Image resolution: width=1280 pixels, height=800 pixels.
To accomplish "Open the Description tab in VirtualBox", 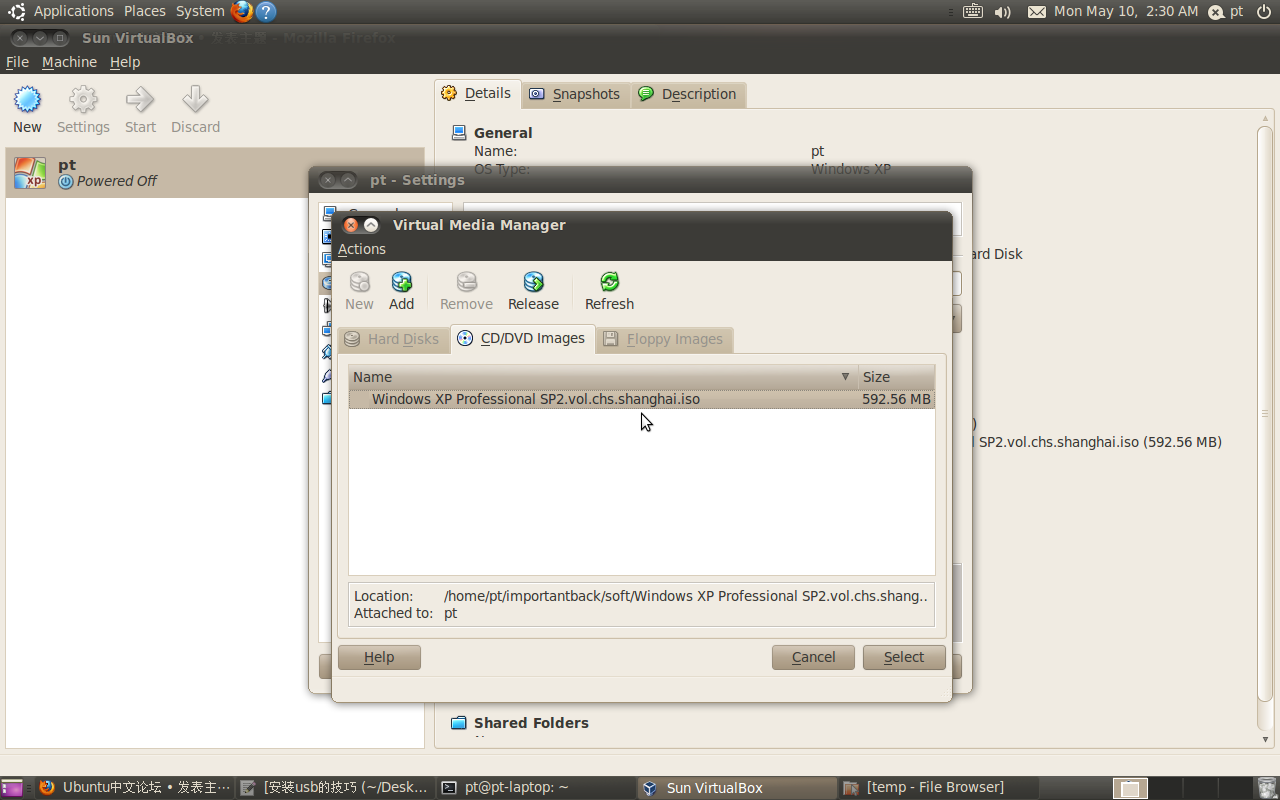I will click(688, 94).
